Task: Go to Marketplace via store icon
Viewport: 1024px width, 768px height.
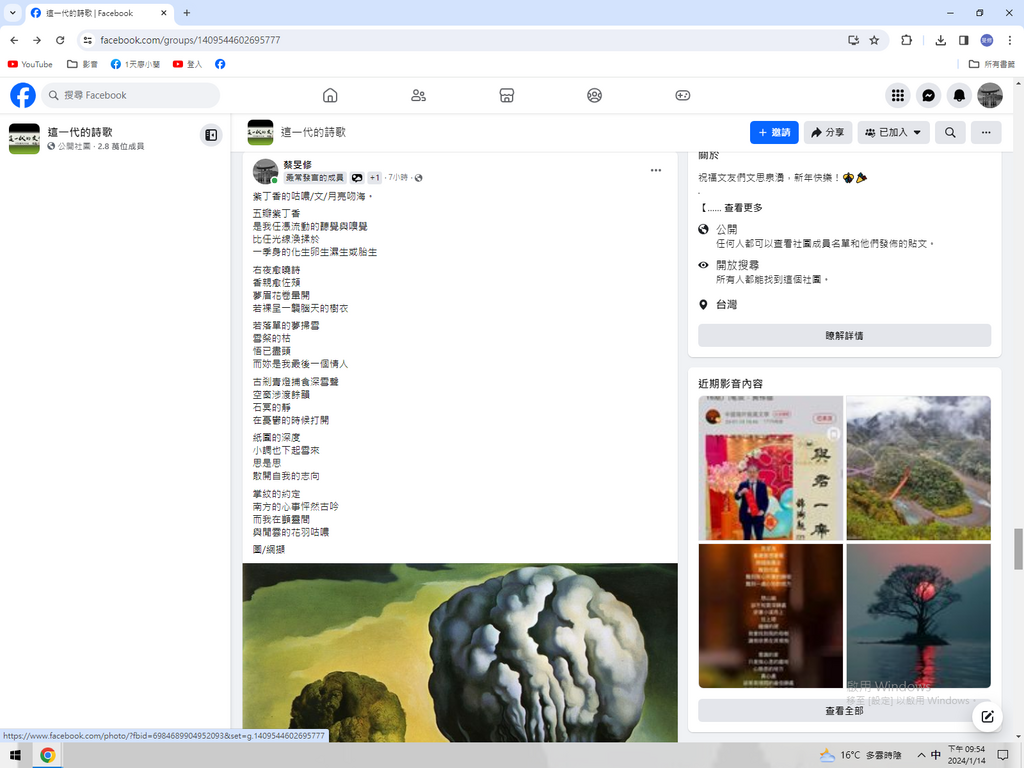Action: pyautogui.click(x=506, y=95)
